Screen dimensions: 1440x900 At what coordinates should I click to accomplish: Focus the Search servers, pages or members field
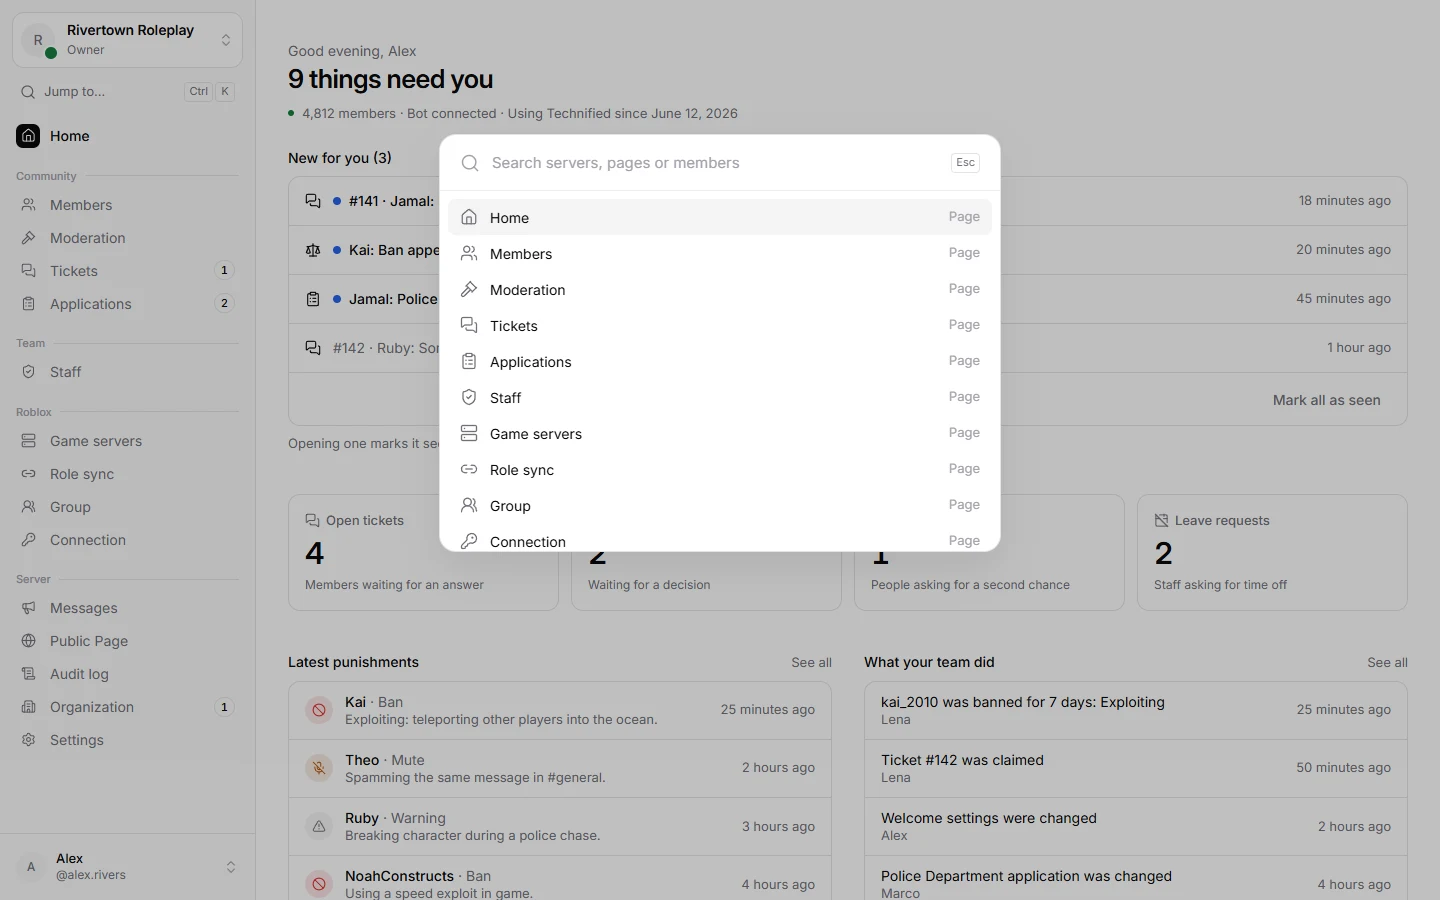pyautogui.click(x=715, y=163)
